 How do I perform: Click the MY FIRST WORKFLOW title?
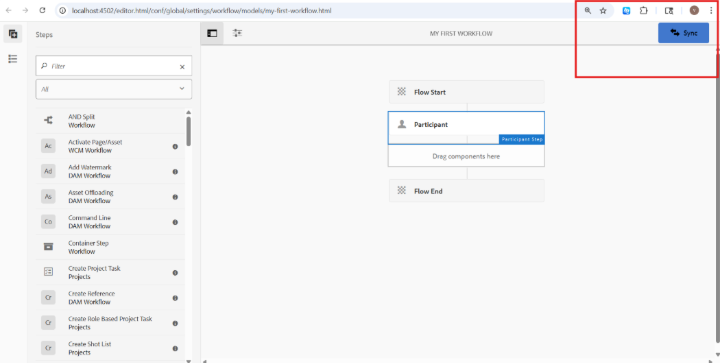(x=461, y=34)
